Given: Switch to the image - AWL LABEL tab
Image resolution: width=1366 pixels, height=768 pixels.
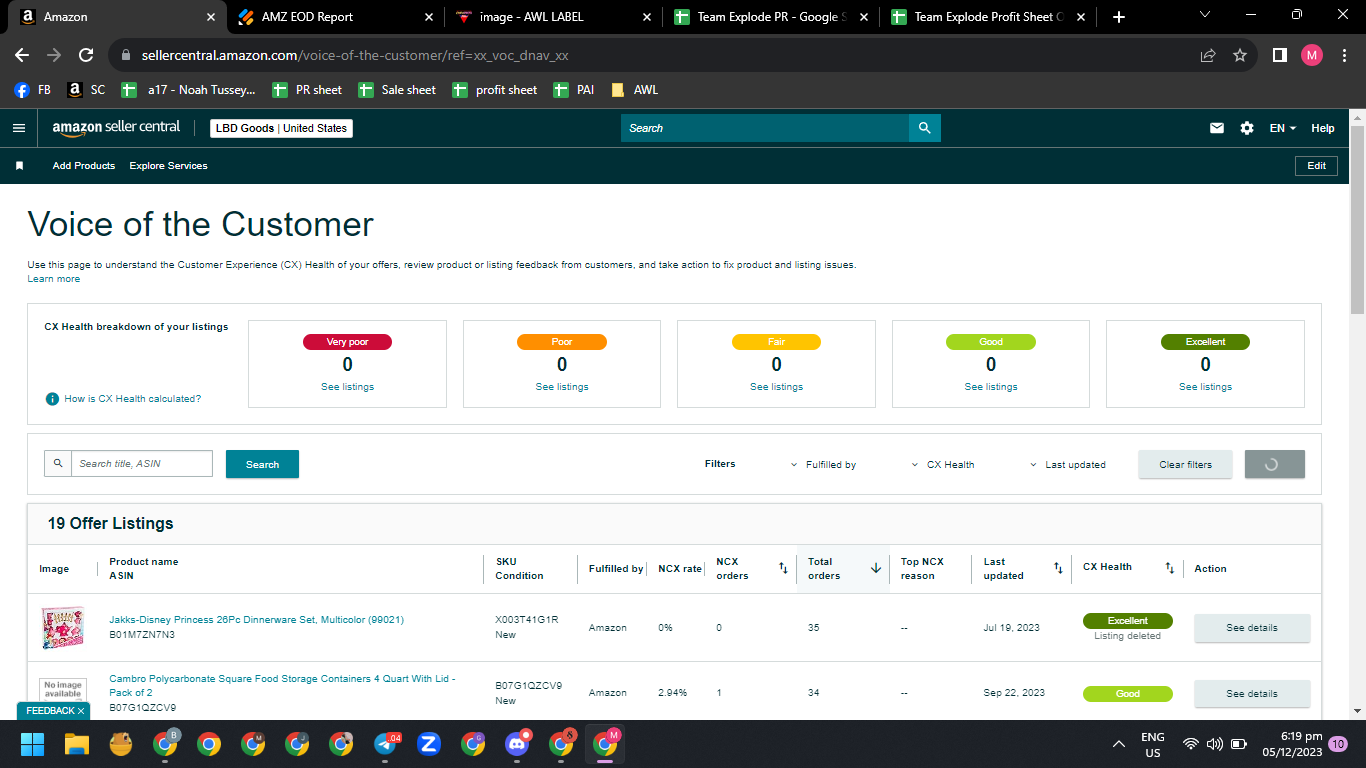Looking at the screenshot, I should (x=553, y=17).
